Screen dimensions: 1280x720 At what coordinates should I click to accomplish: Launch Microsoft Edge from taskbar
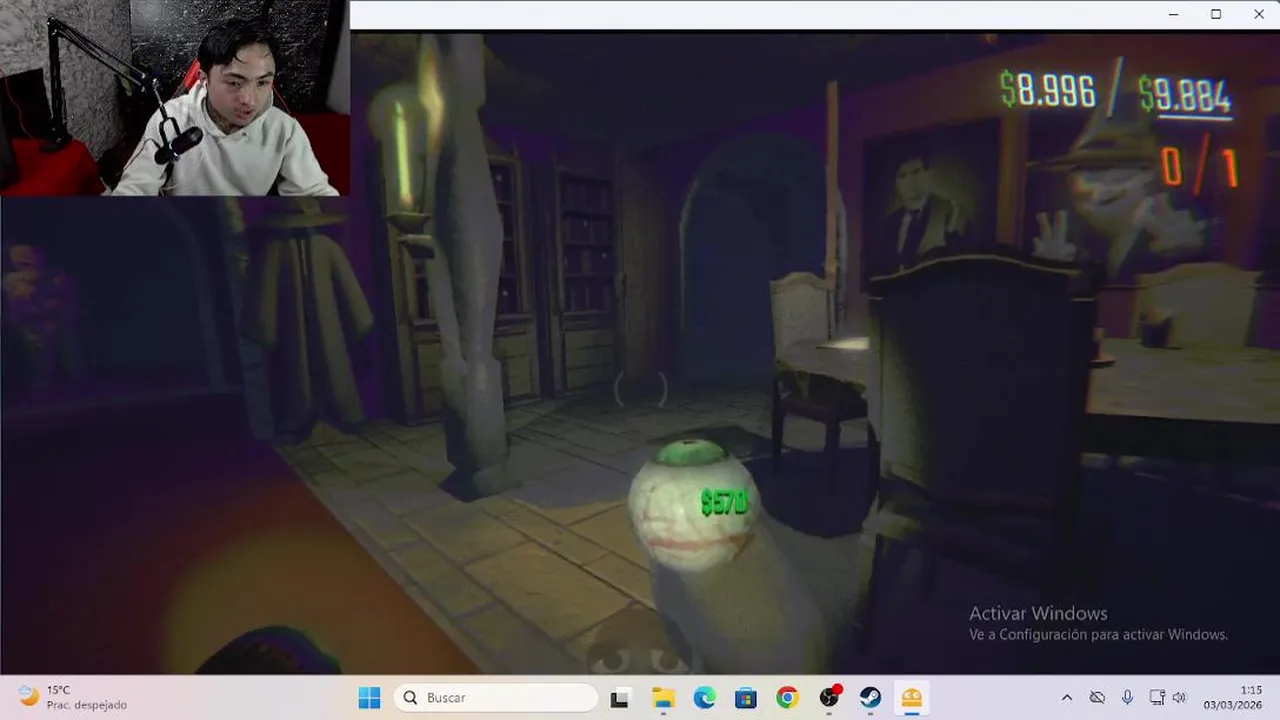[705, 697]
